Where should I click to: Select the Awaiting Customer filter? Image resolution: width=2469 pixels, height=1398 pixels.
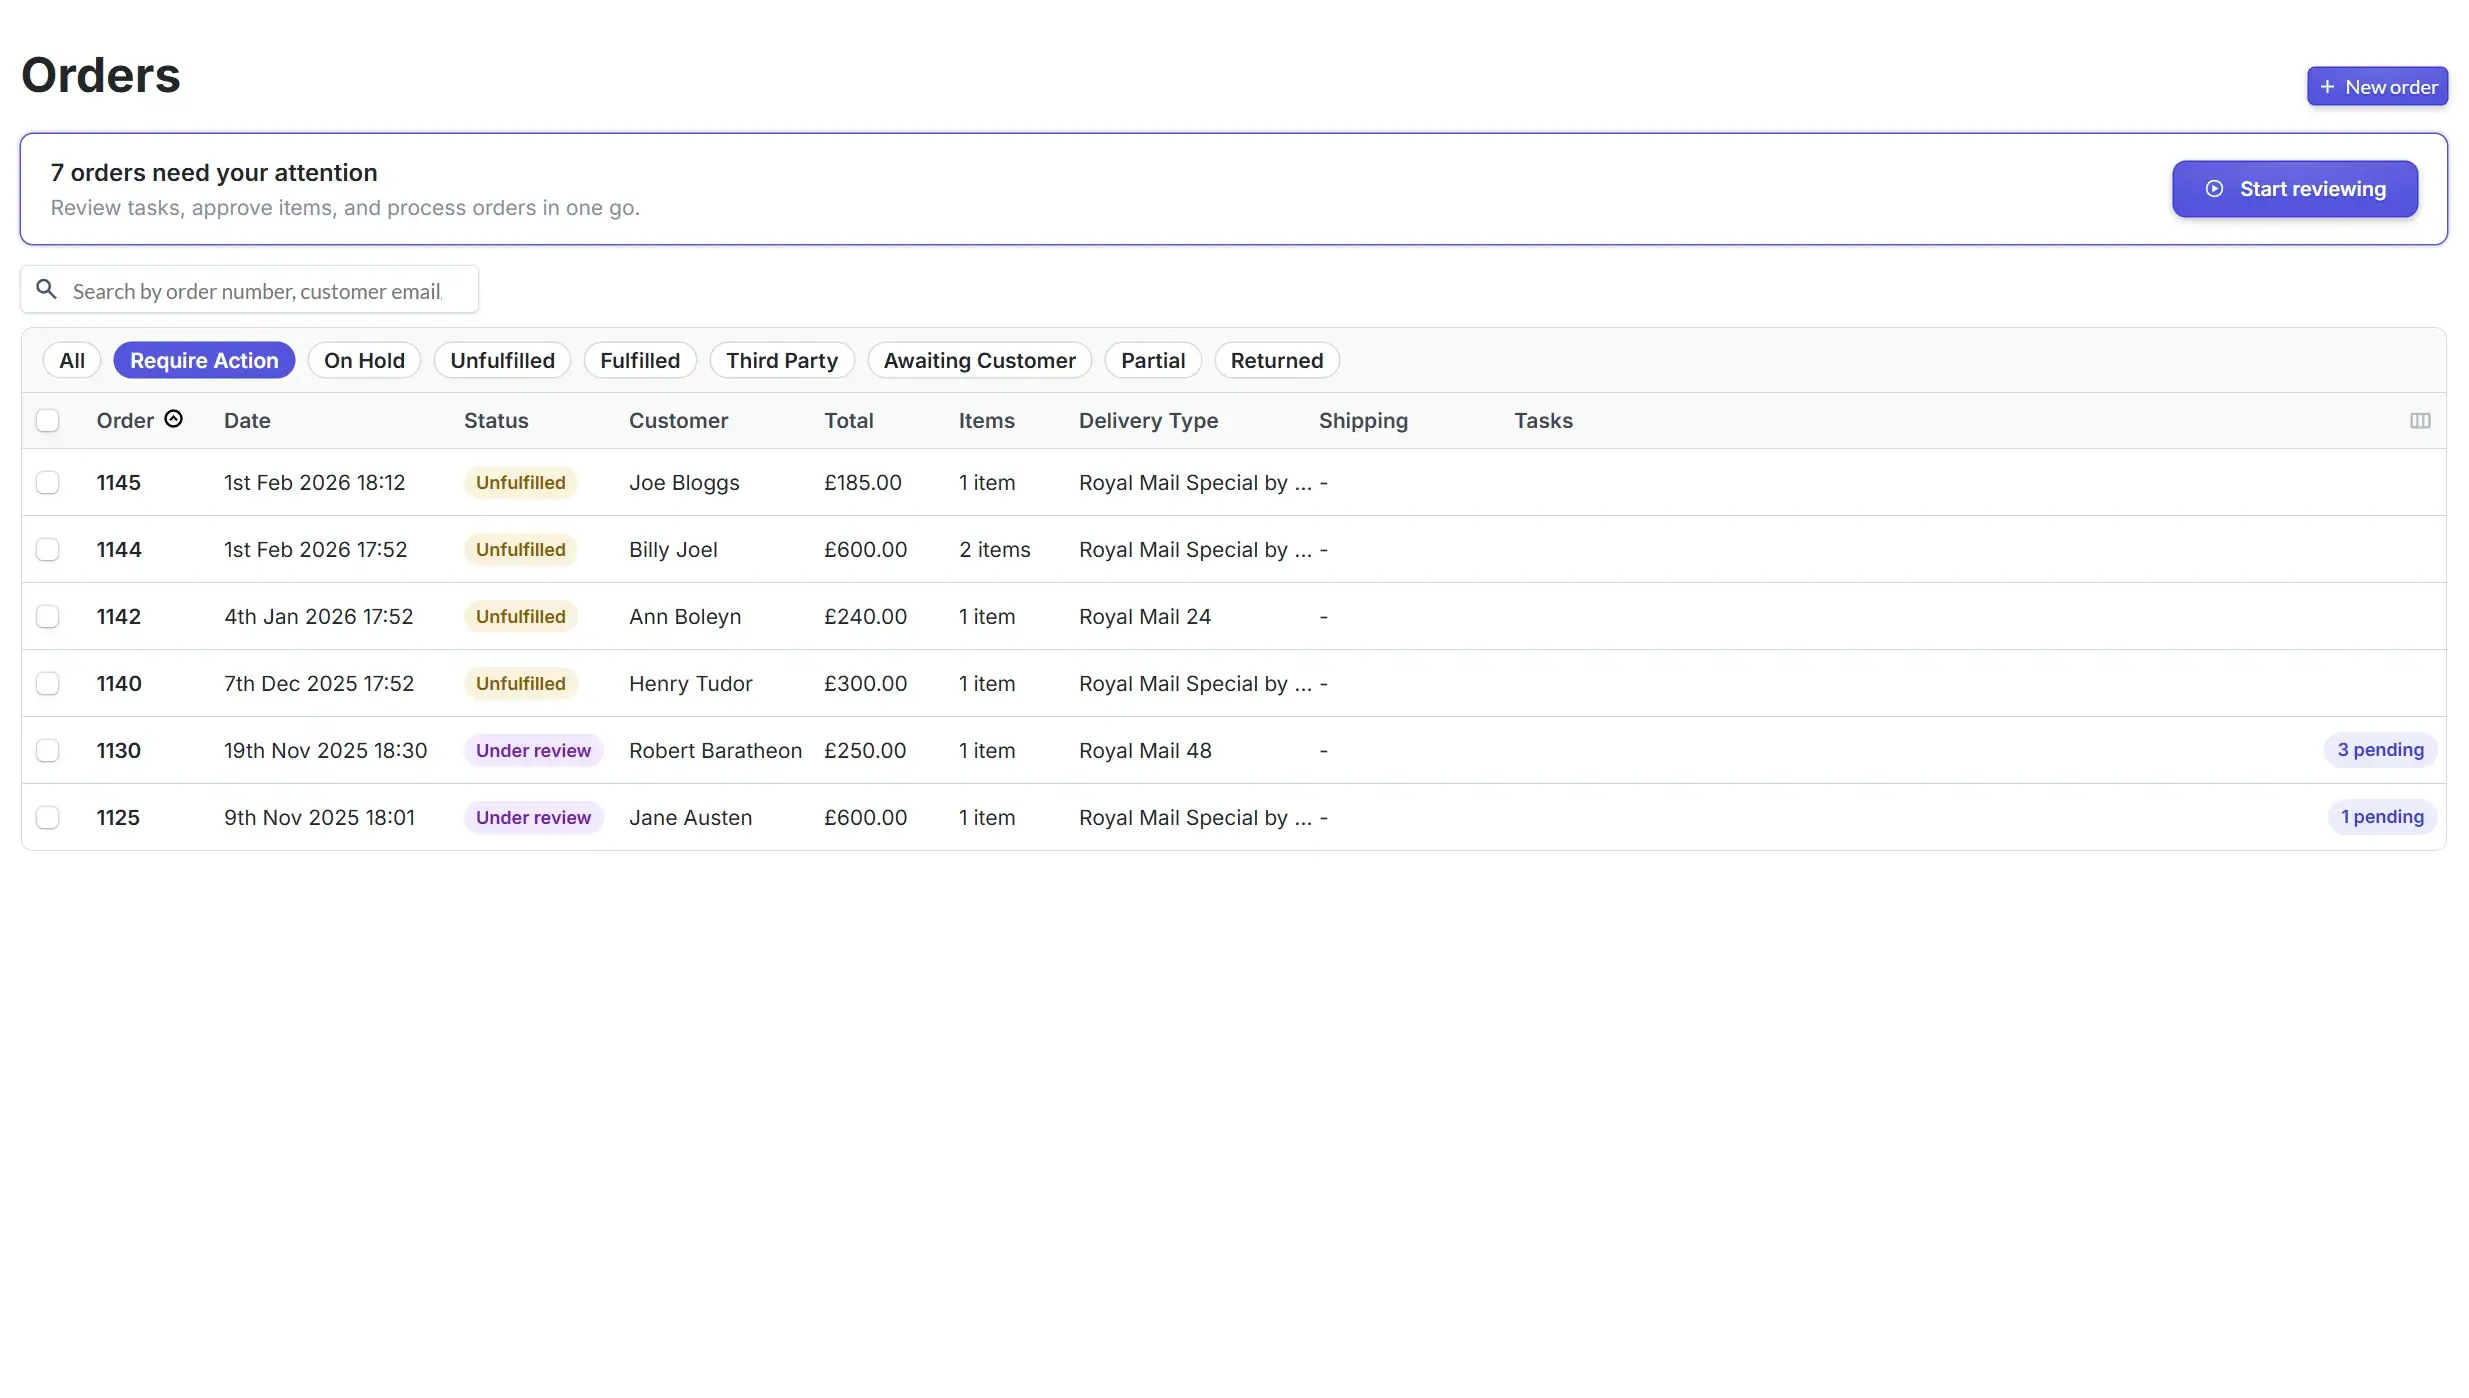tap(979, 360)
